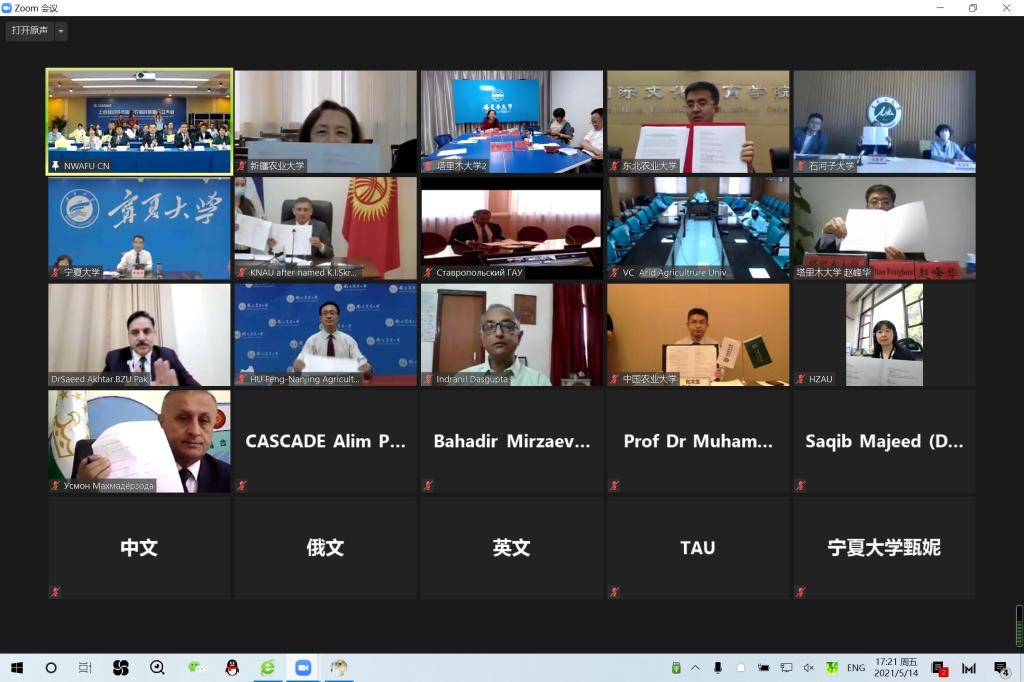1024x682 pixels.
Task: Click the pin icon on NWAFU CN
Action: (x=55, y=166)
